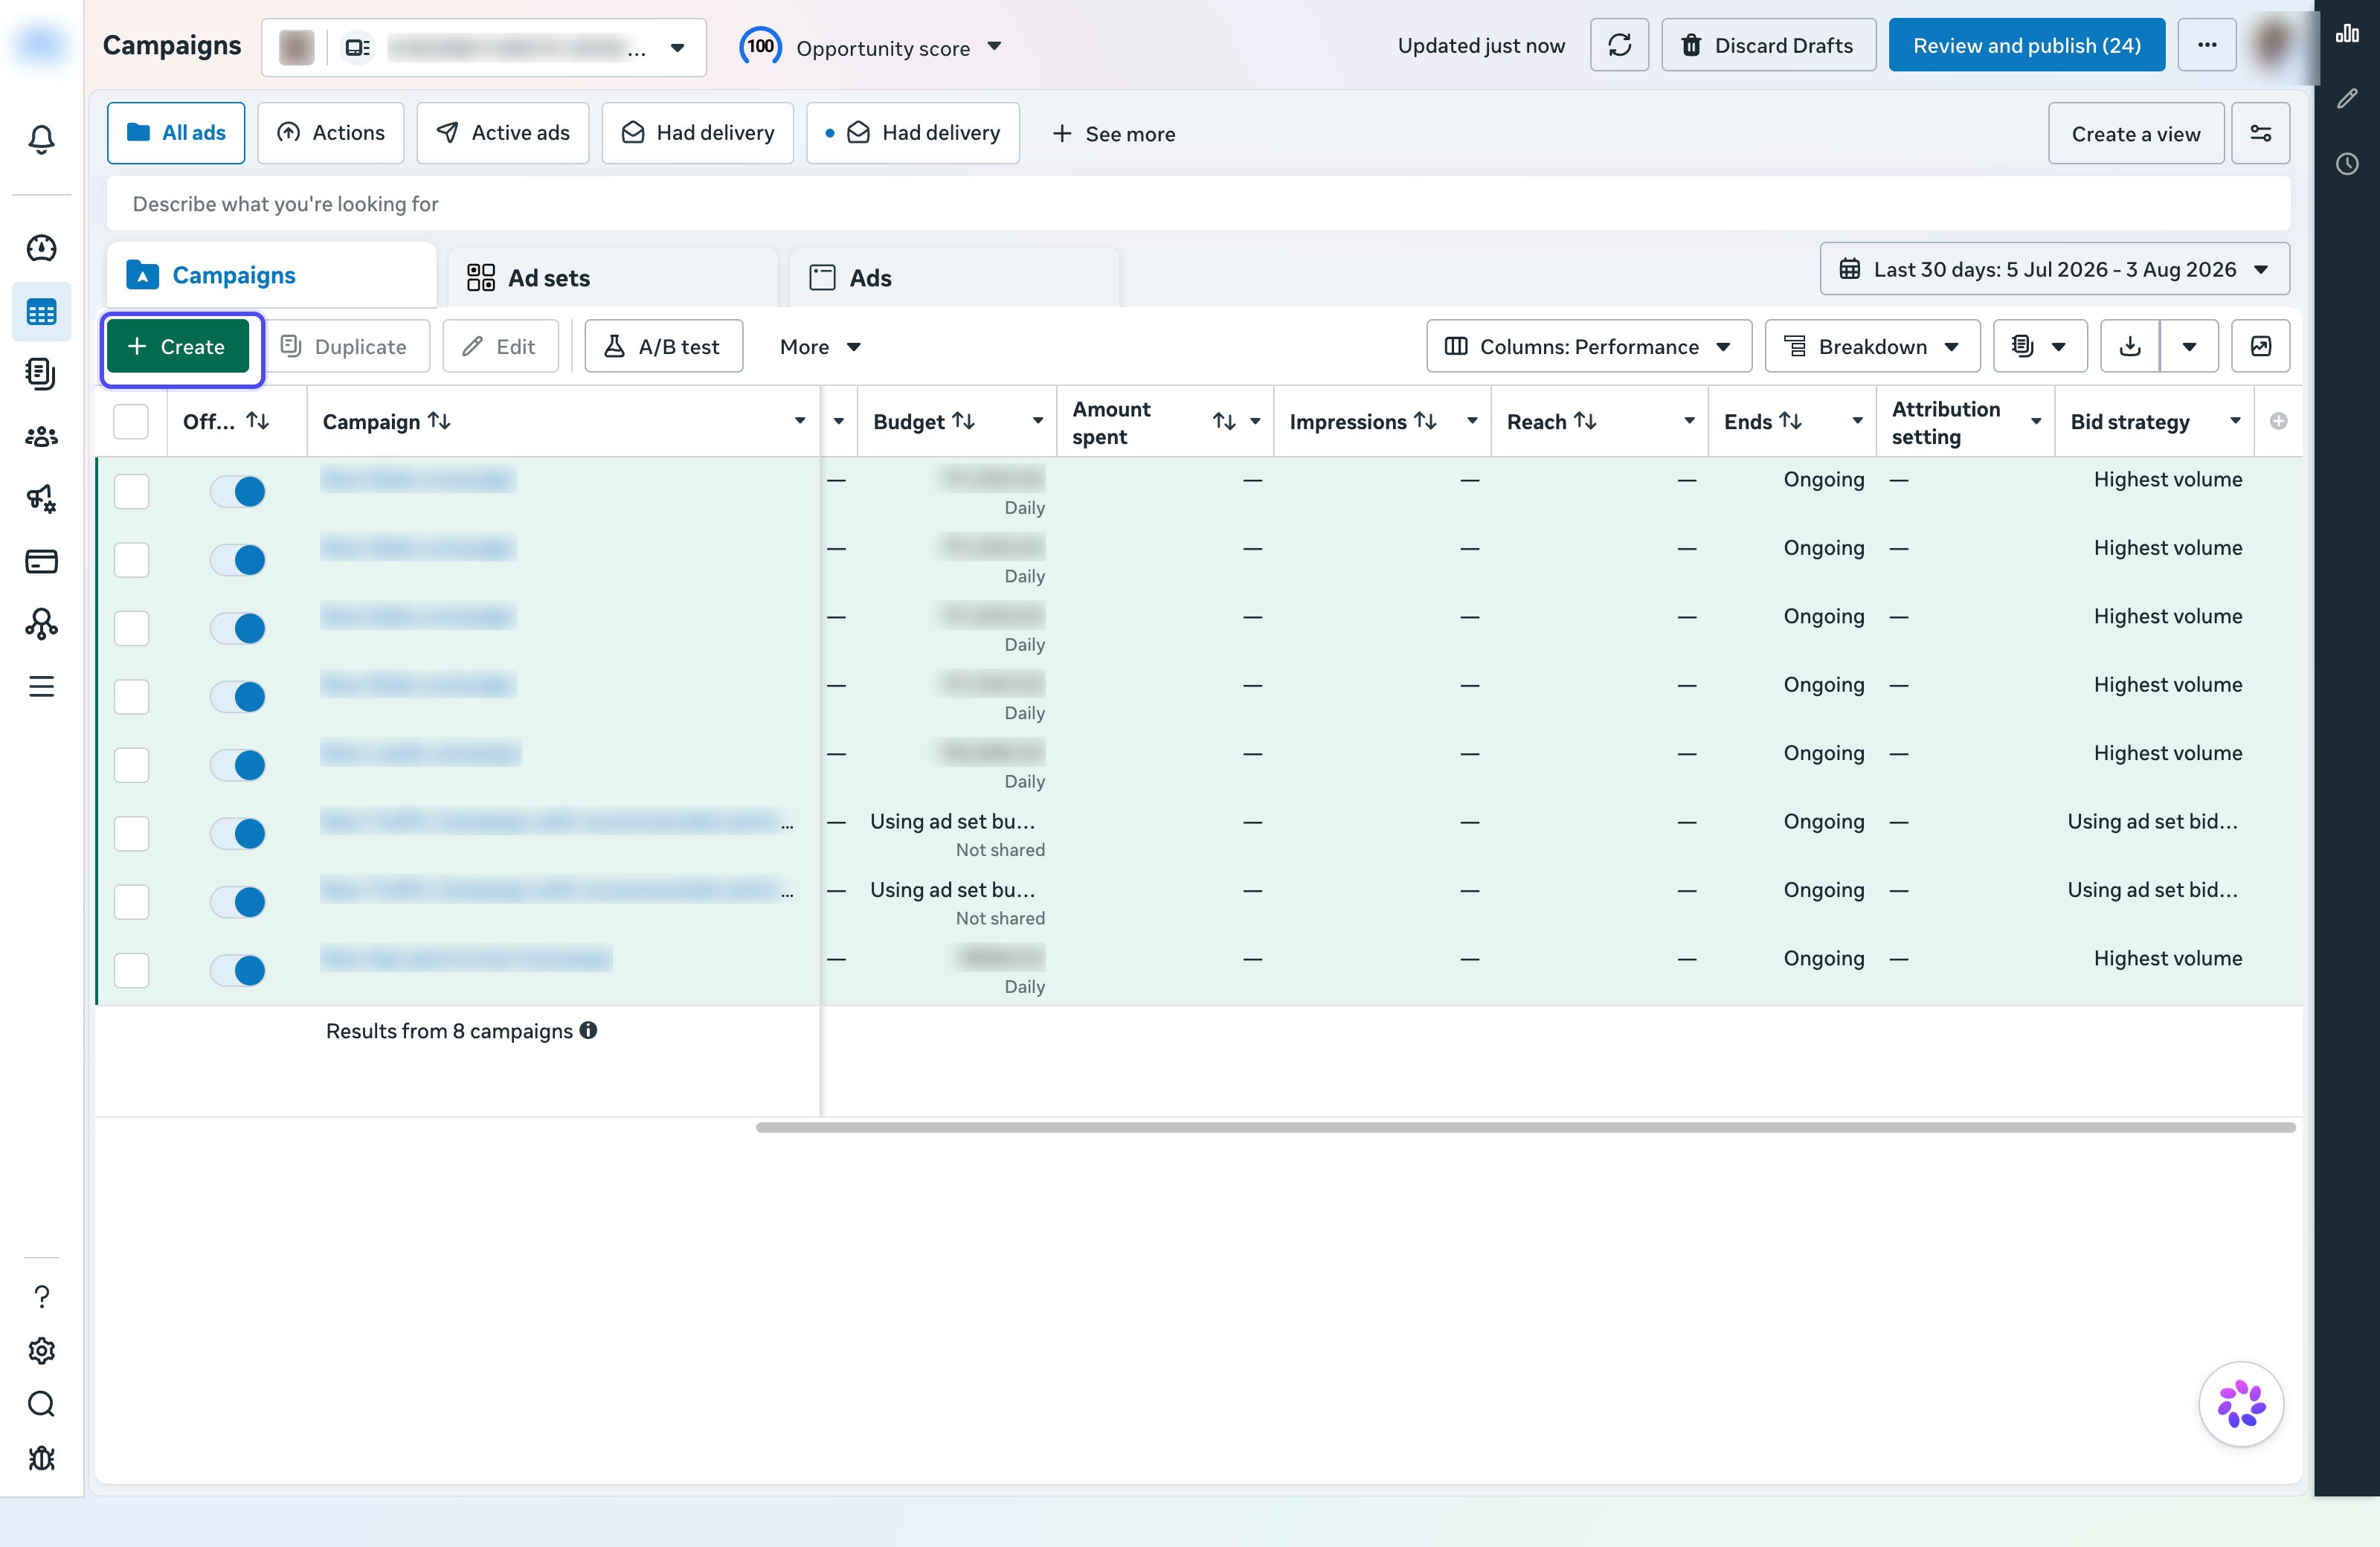Open the More dropdown in toolbar

point(820,346)
